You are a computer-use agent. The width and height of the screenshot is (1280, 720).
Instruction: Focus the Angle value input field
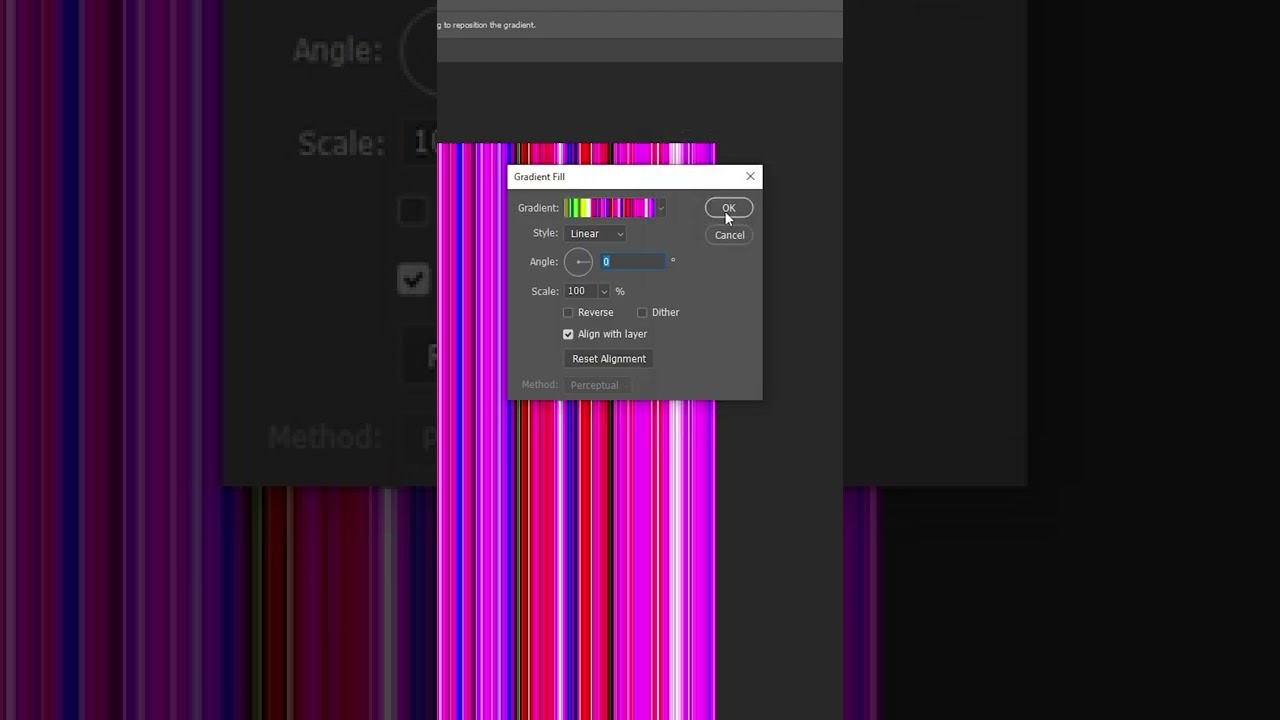click(633, 262)
